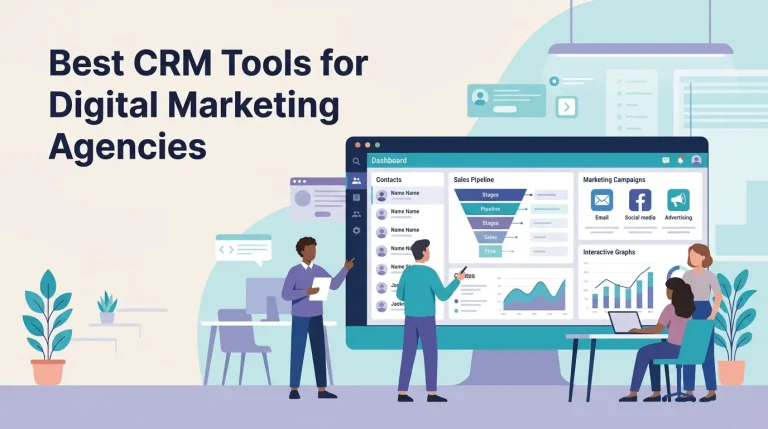
Task: Expand the floating right-chevron arrow box
Action: pyautogui.click(x=567, y=106)
